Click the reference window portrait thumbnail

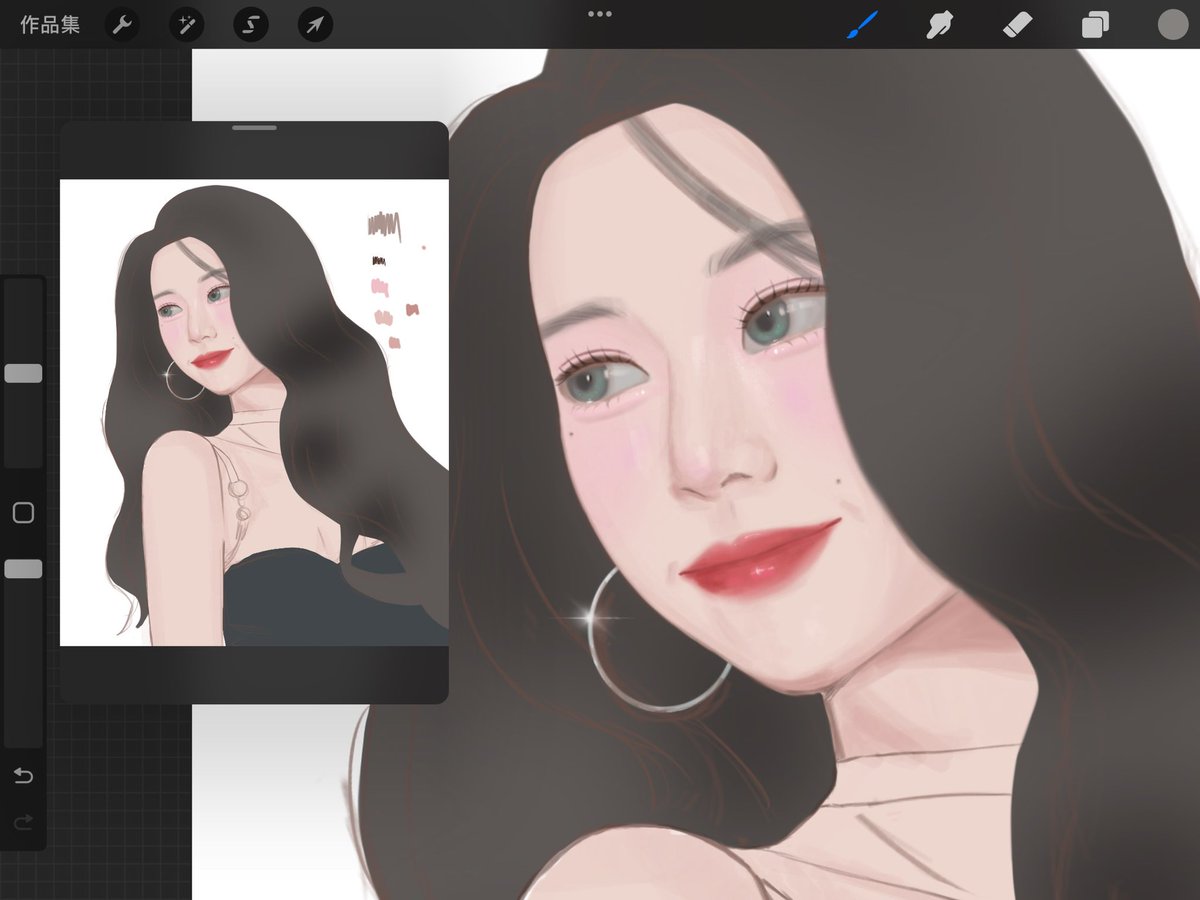click(254, 413)
